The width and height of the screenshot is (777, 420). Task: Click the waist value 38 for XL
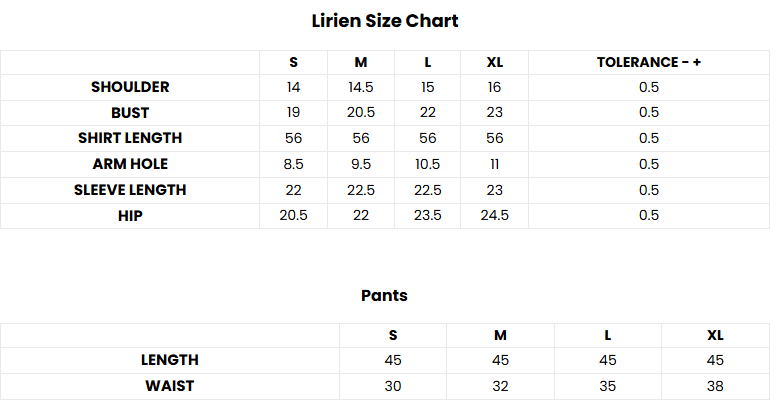715,386
